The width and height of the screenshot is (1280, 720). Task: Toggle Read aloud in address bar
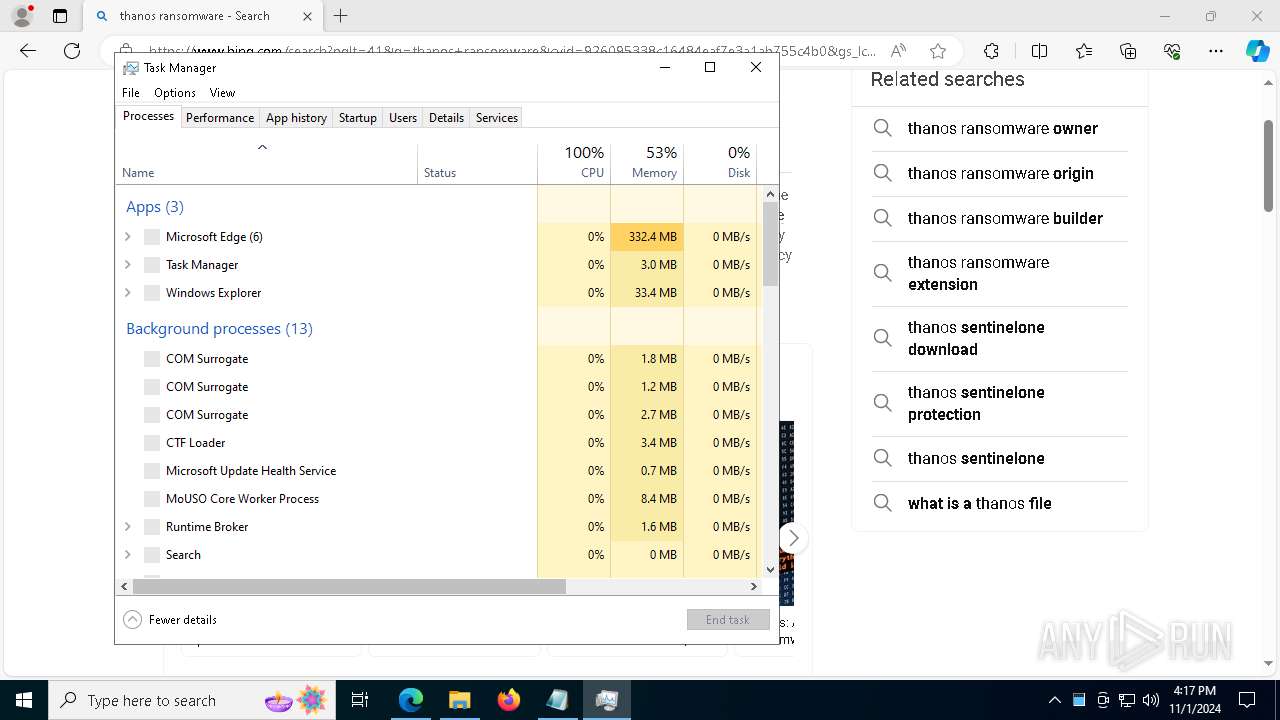tap(898, 51)
